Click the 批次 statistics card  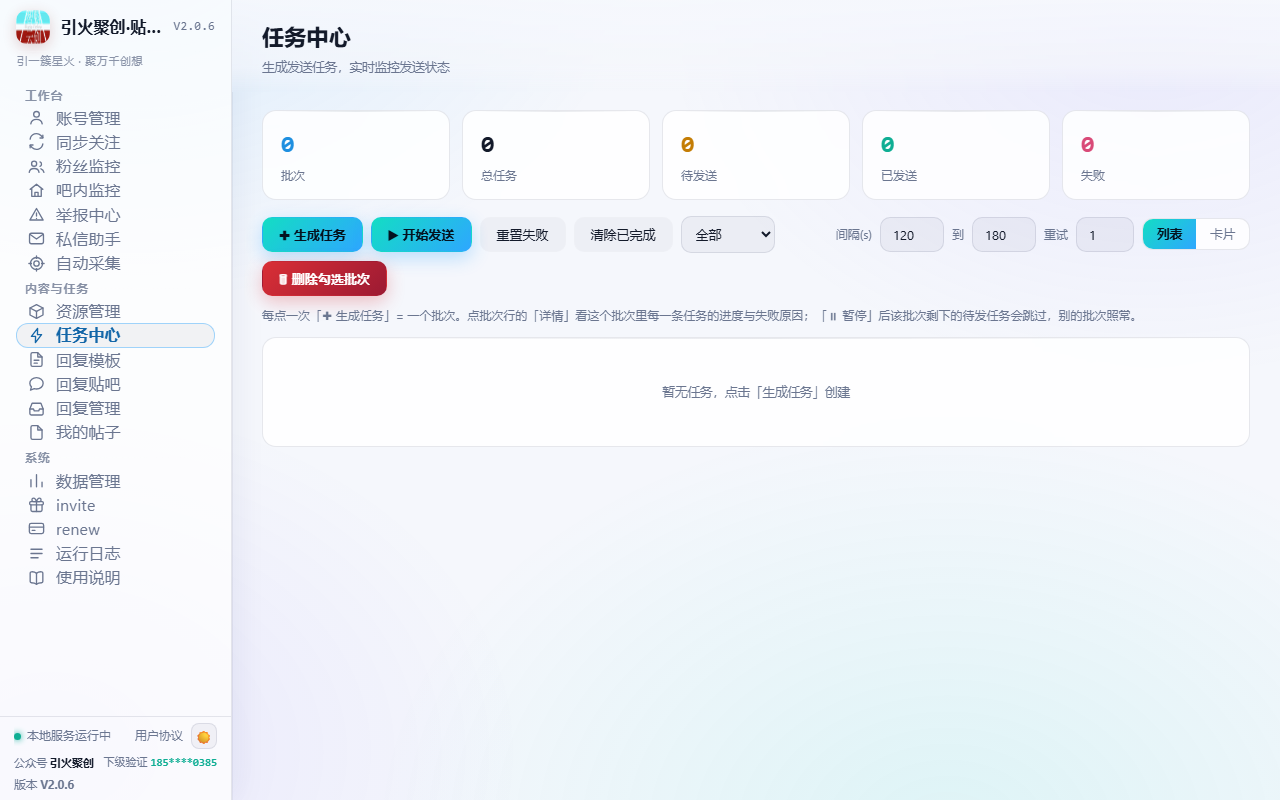[356, 155]
